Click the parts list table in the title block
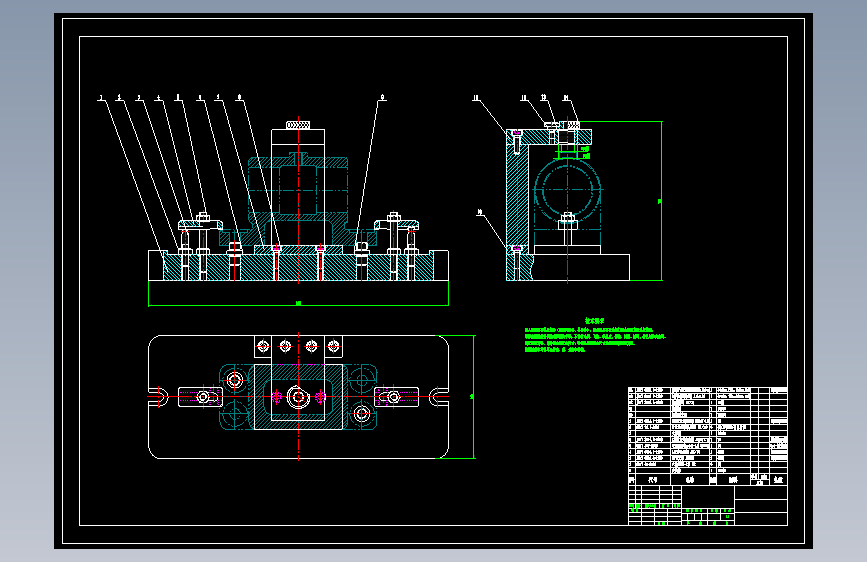Image resolution: width=867 pixels, height=562 pixels. [708, 436]
